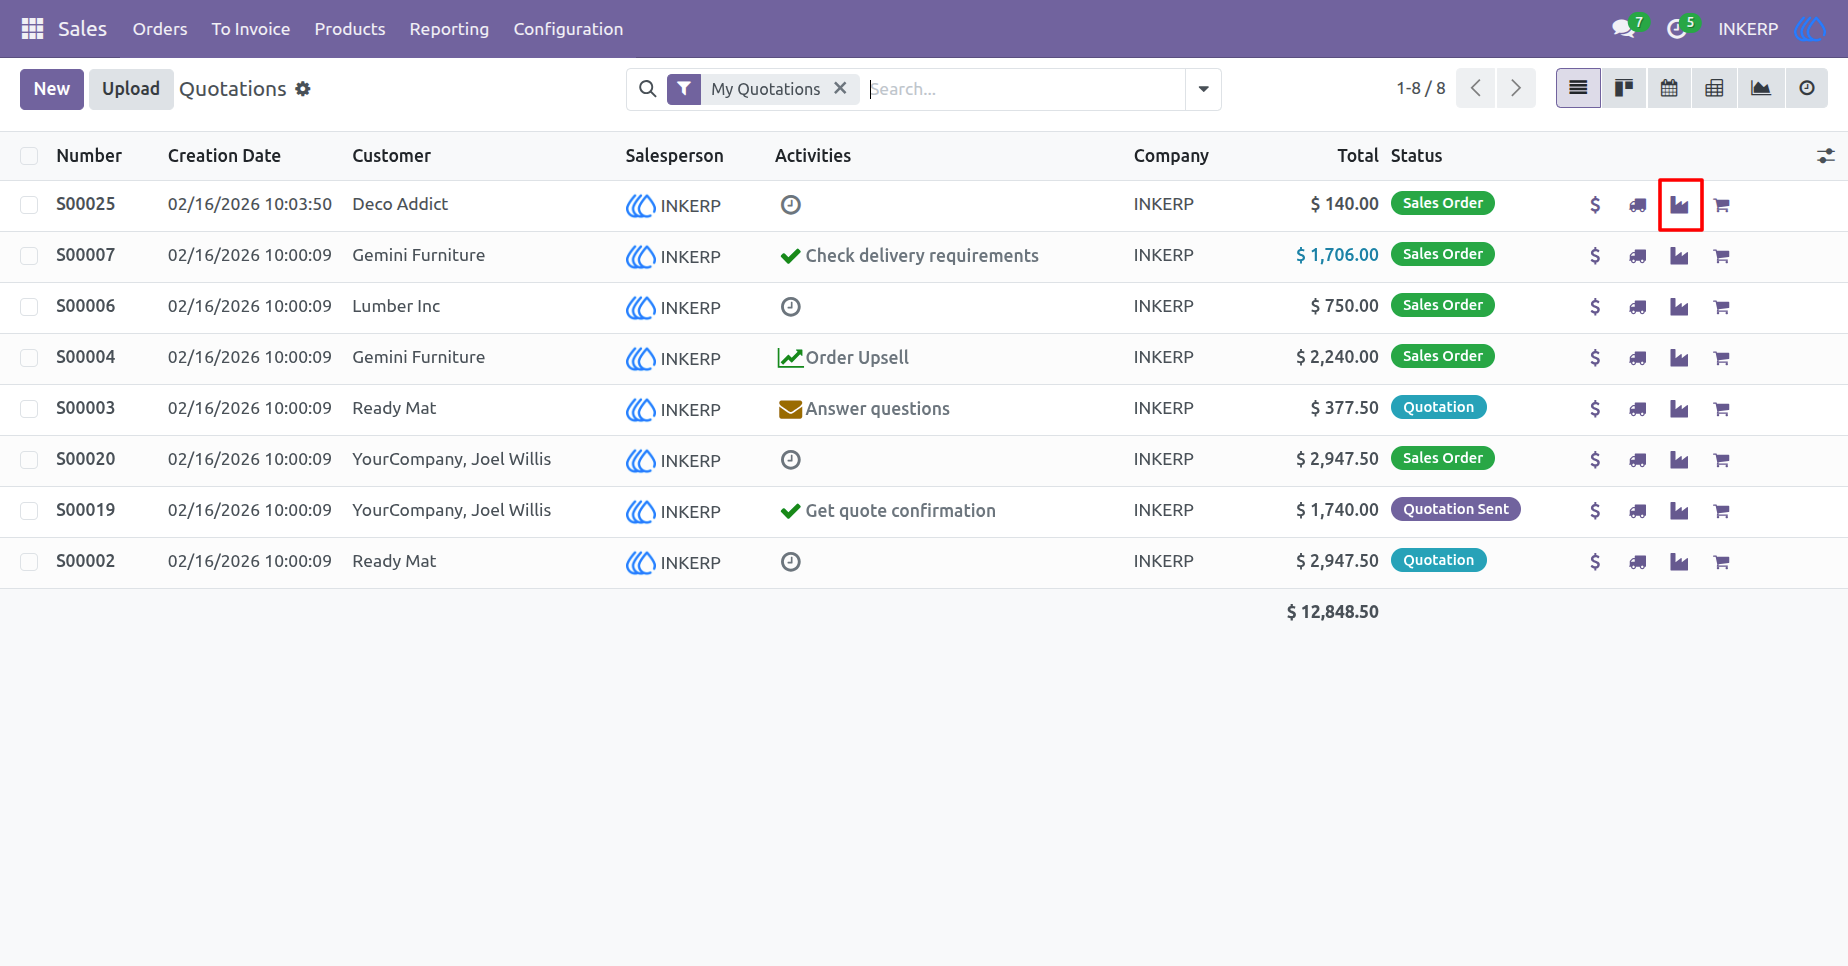
Task: Tick the checkbox for order S00006
Action: (x=29, y=307)
